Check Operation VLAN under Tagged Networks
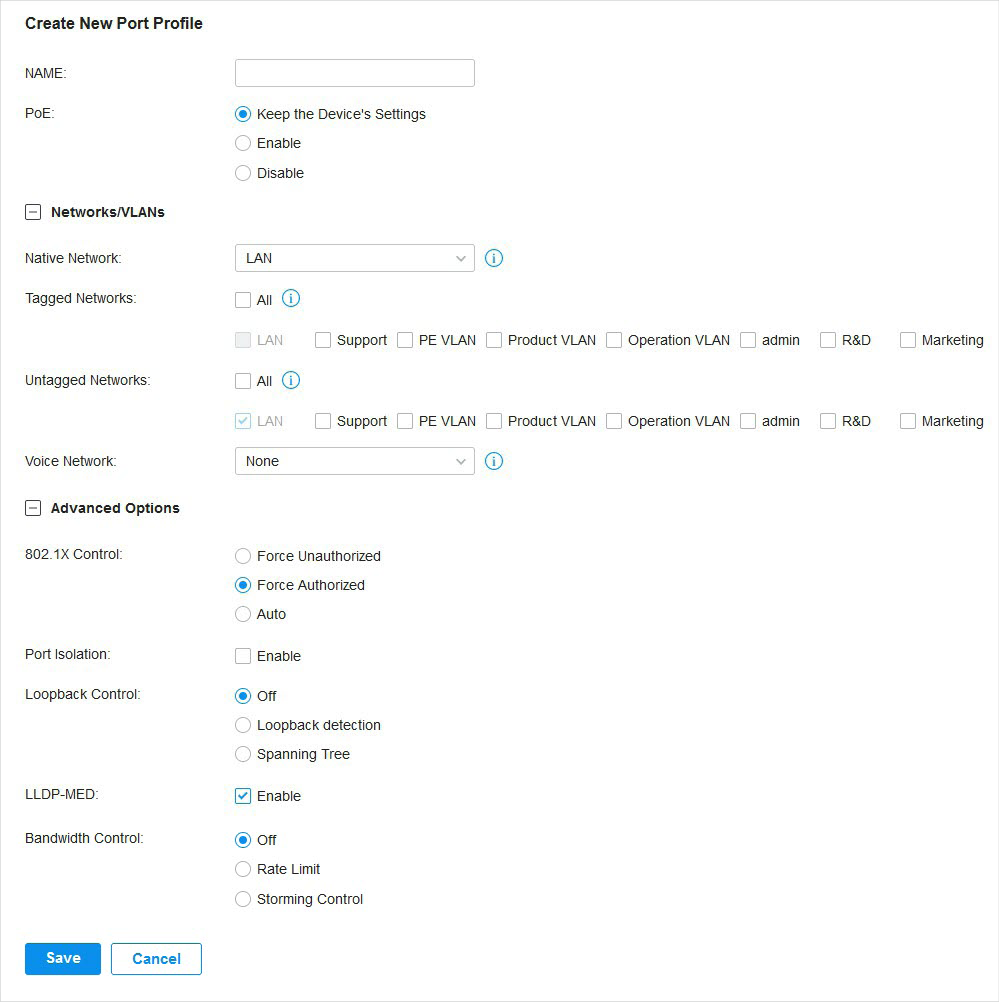 tap(614, 340)
